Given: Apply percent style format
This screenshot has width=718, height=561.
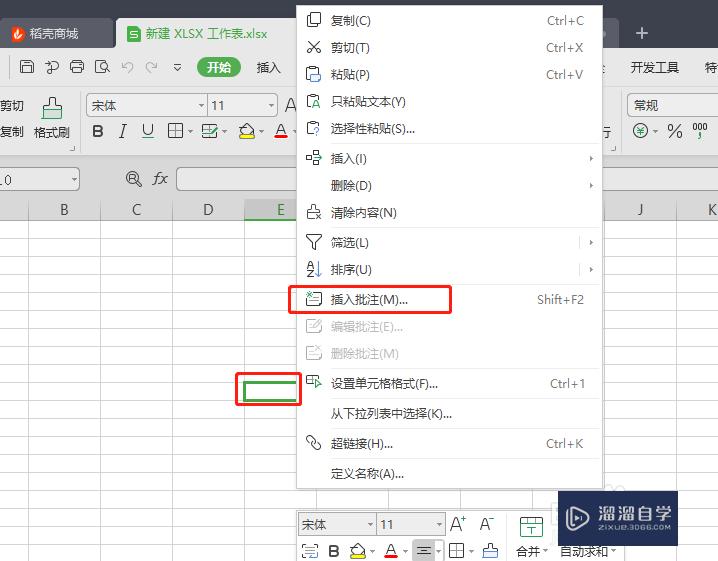Looking at the screenshot, I should 674,131.
